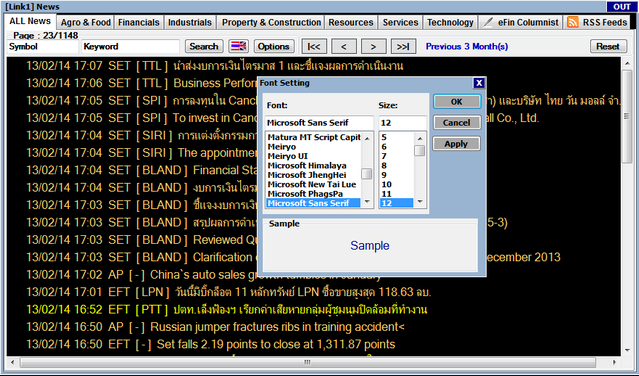Image resolution: width=639 pixels, height=376 pixels.
Task: Select font size 8
Action: (x=397, y=165)
